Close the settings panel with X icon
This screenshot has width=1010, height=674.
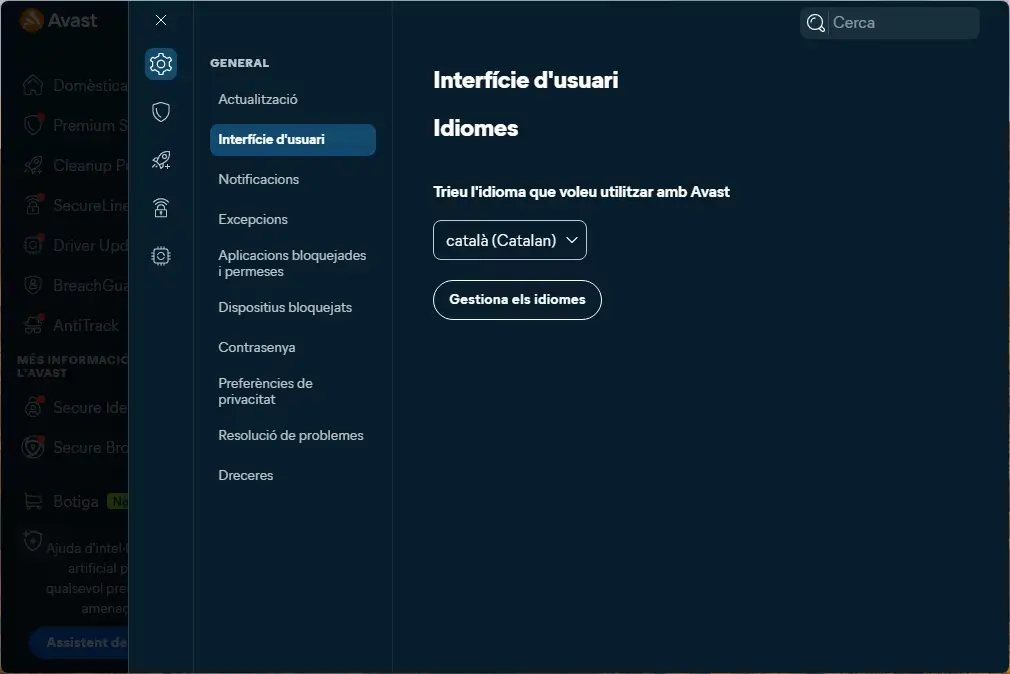tap(161, 20)
